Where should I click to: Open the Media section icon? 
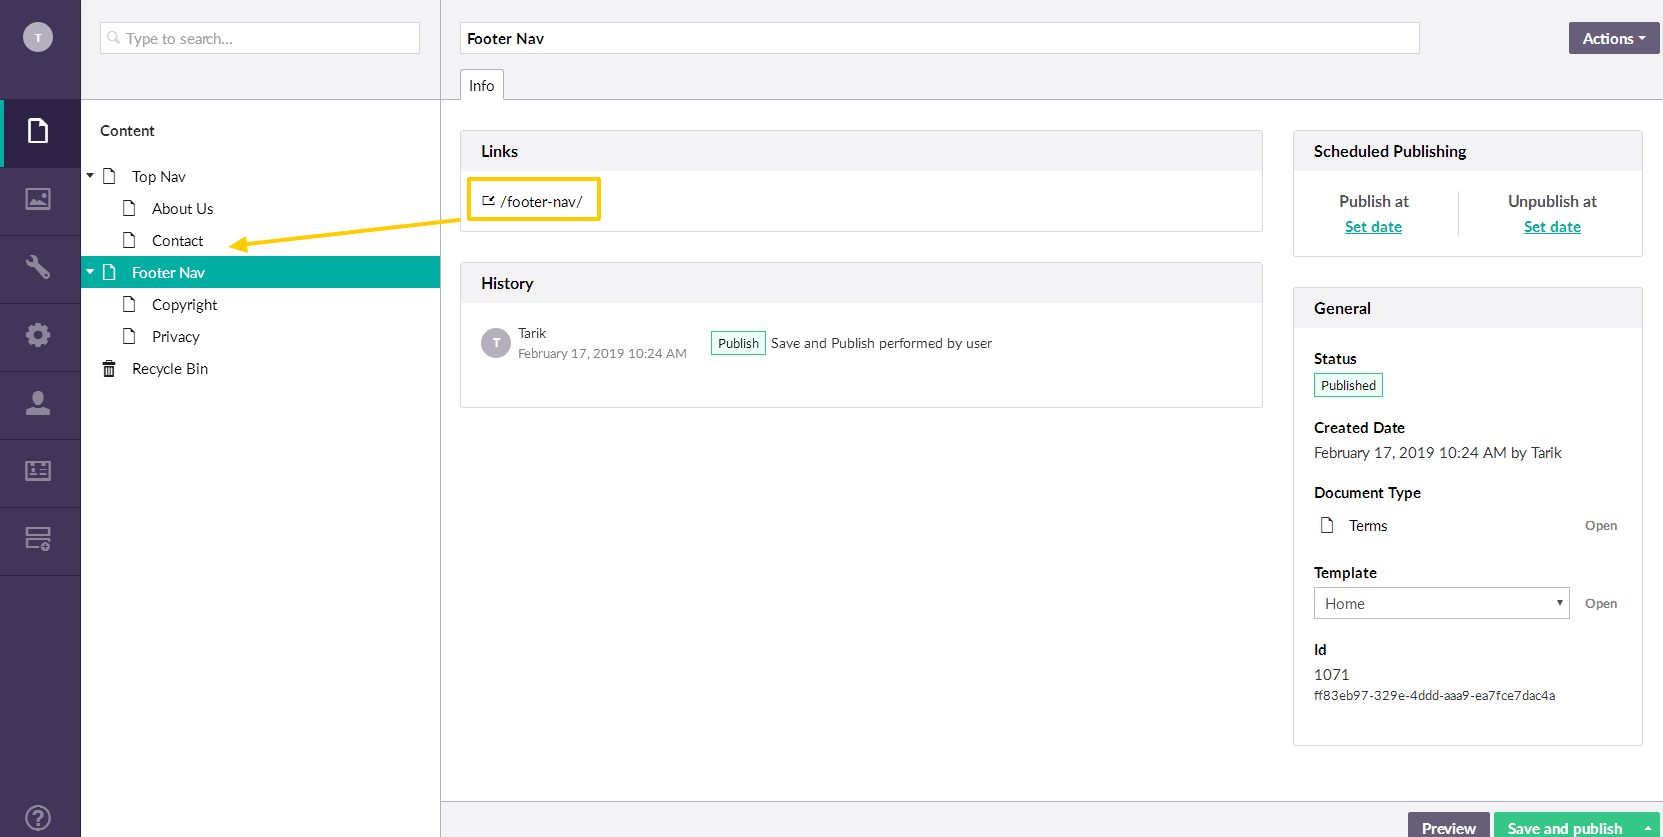38,200
